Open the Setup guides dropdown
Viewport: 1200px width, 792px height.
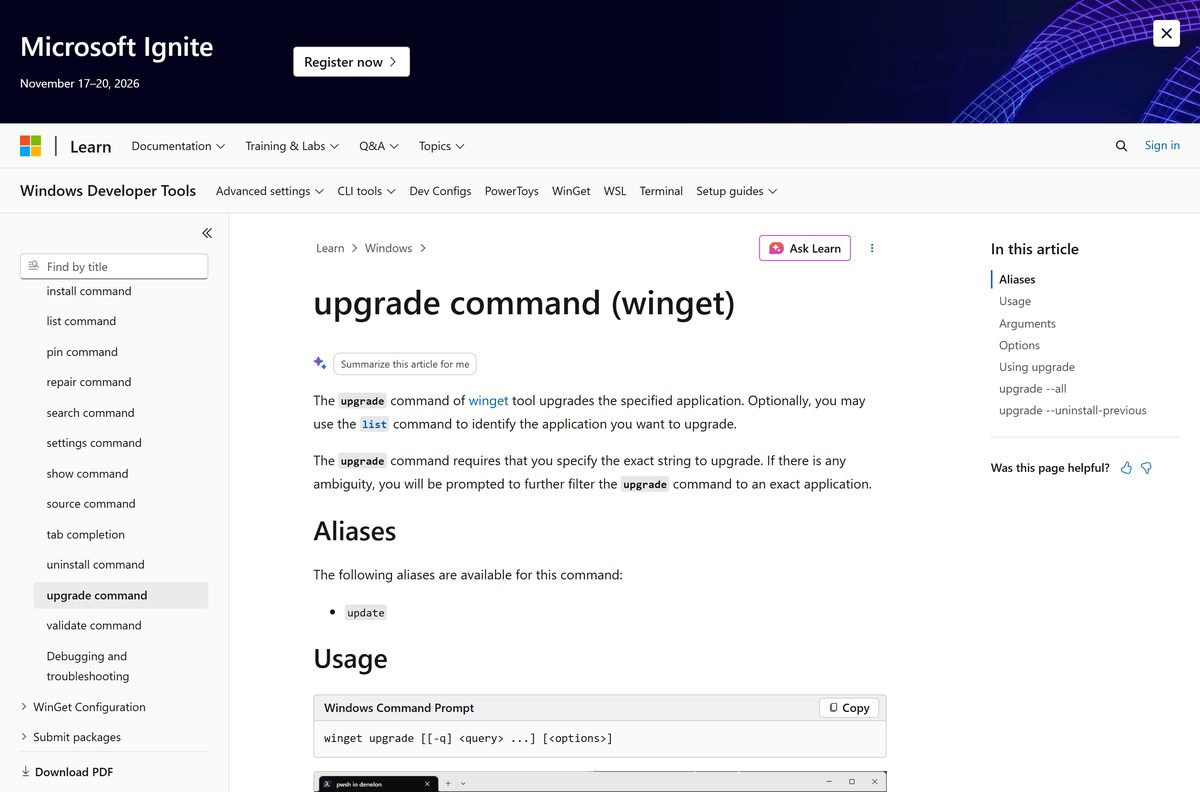[737, 191]
